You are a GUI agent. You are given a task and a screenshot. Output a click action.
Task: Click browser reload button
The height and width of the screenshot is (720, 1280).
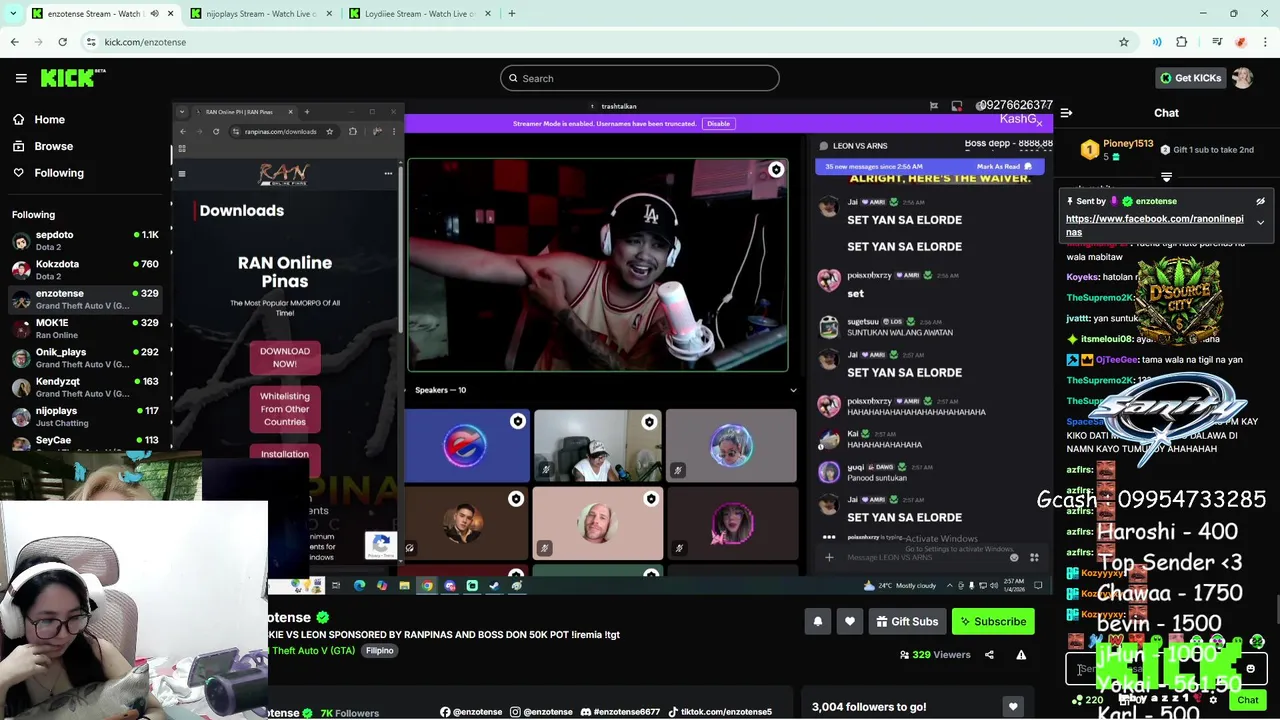62,42
